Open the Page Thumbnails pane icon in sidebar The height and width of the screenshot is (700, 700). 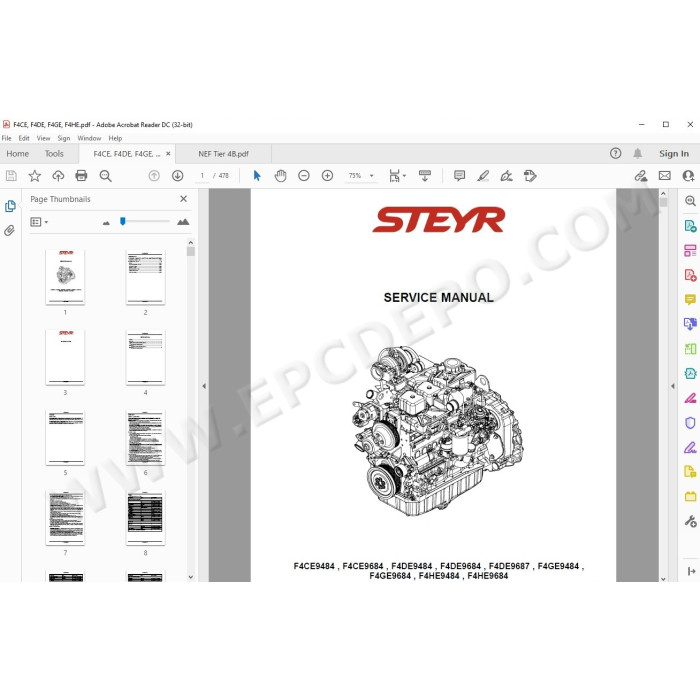pyautogui.click(x=10, y=206)
